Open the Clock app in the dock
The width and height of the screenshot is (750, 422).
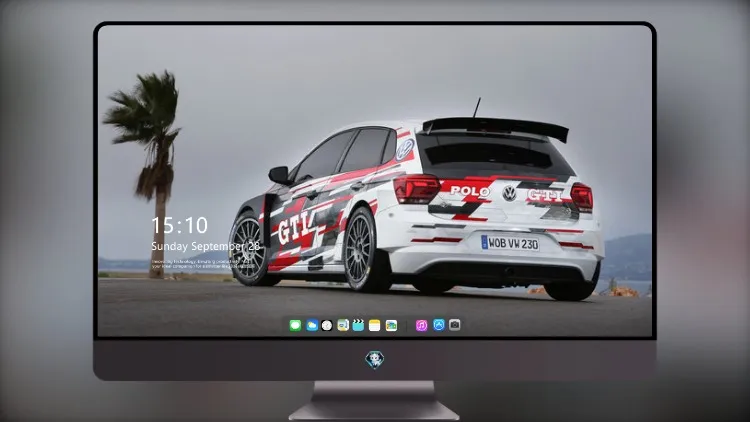pyautogui.click(x=327, y=325)
